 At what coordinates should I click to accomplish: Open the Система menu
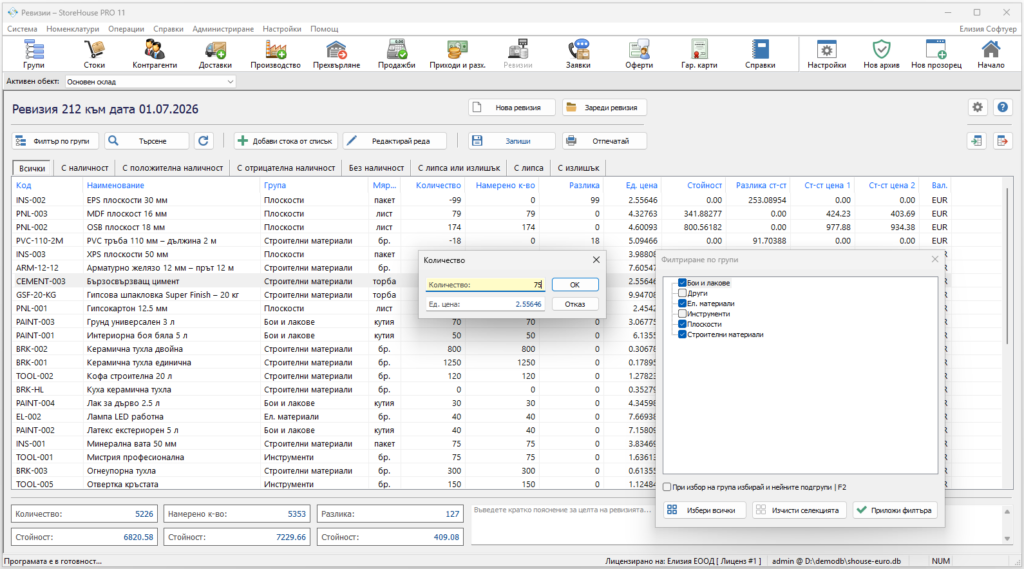click(x=22, y=29)
